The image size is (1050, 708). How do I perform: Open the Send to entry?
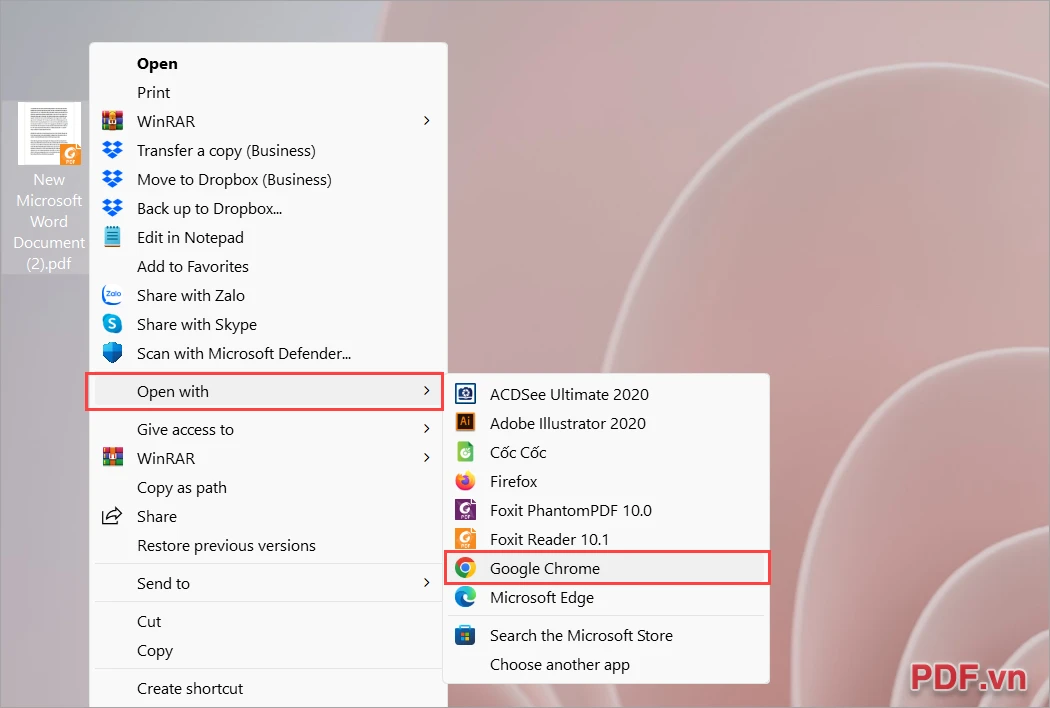point(268,583)
